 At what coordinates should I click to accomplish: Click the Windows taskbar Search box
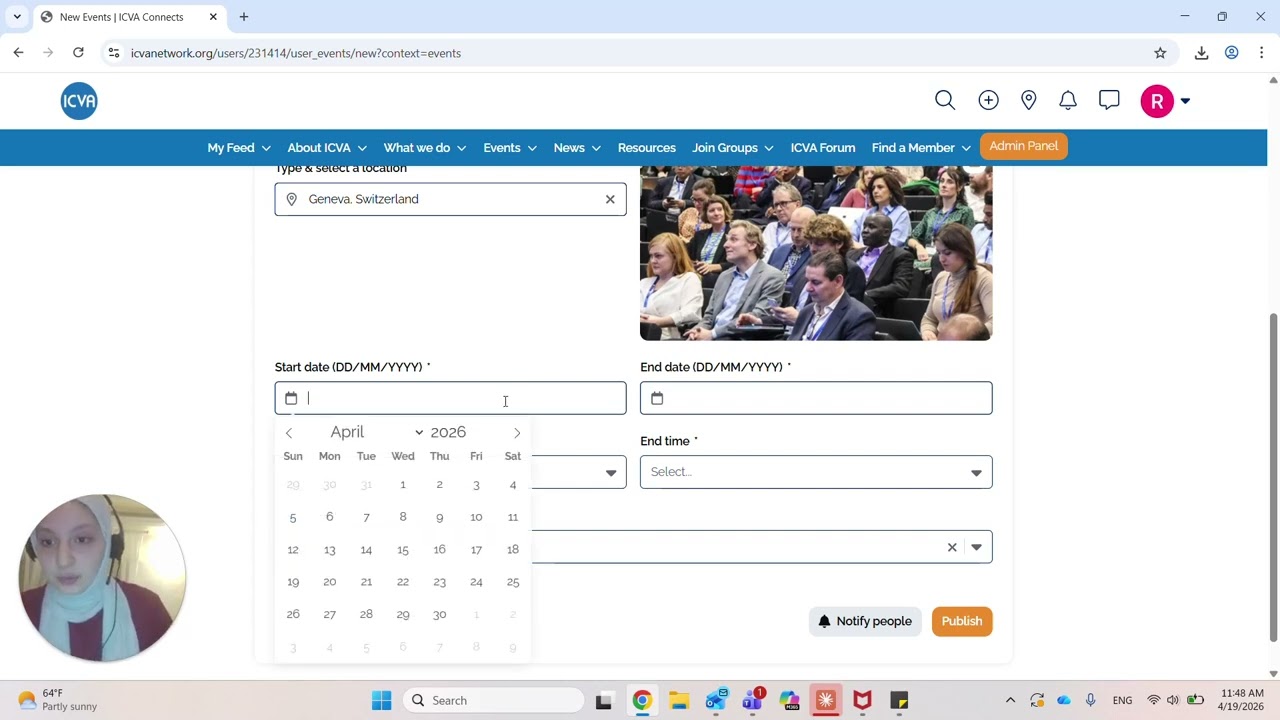[x=494, y=700]
